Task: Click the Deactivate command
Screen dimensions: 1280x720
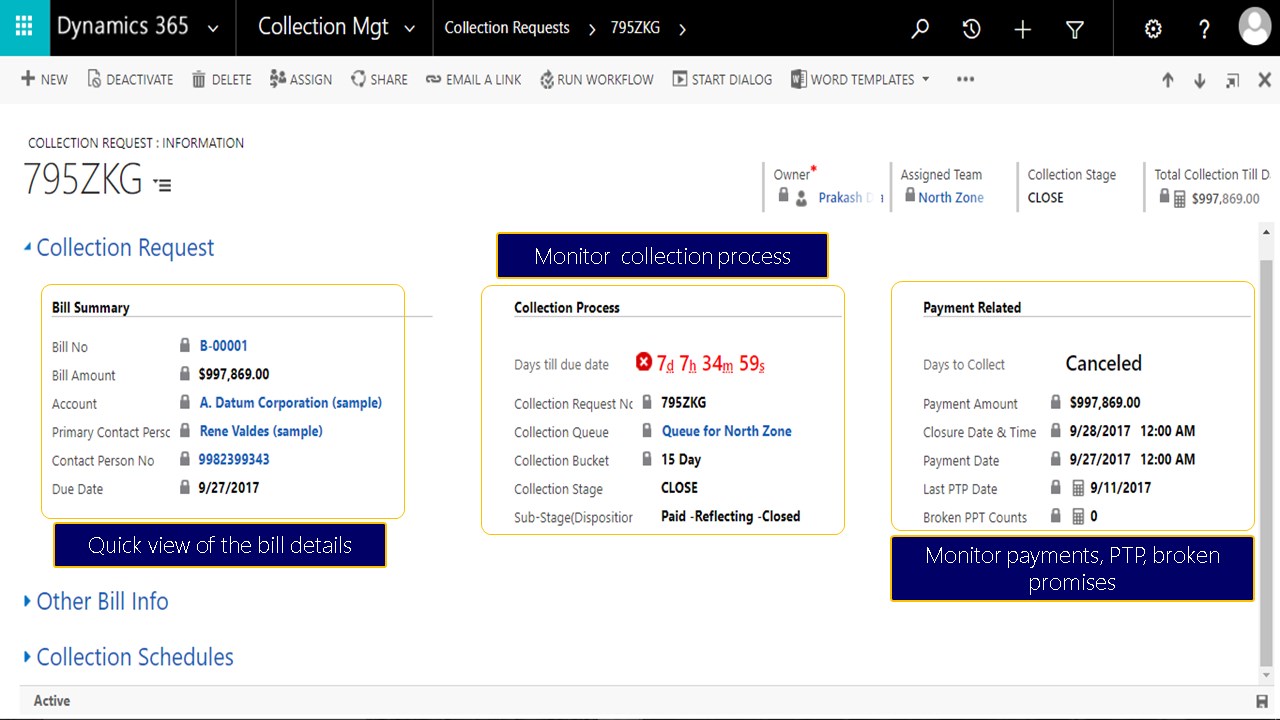Action: click(x=130, y=80)
